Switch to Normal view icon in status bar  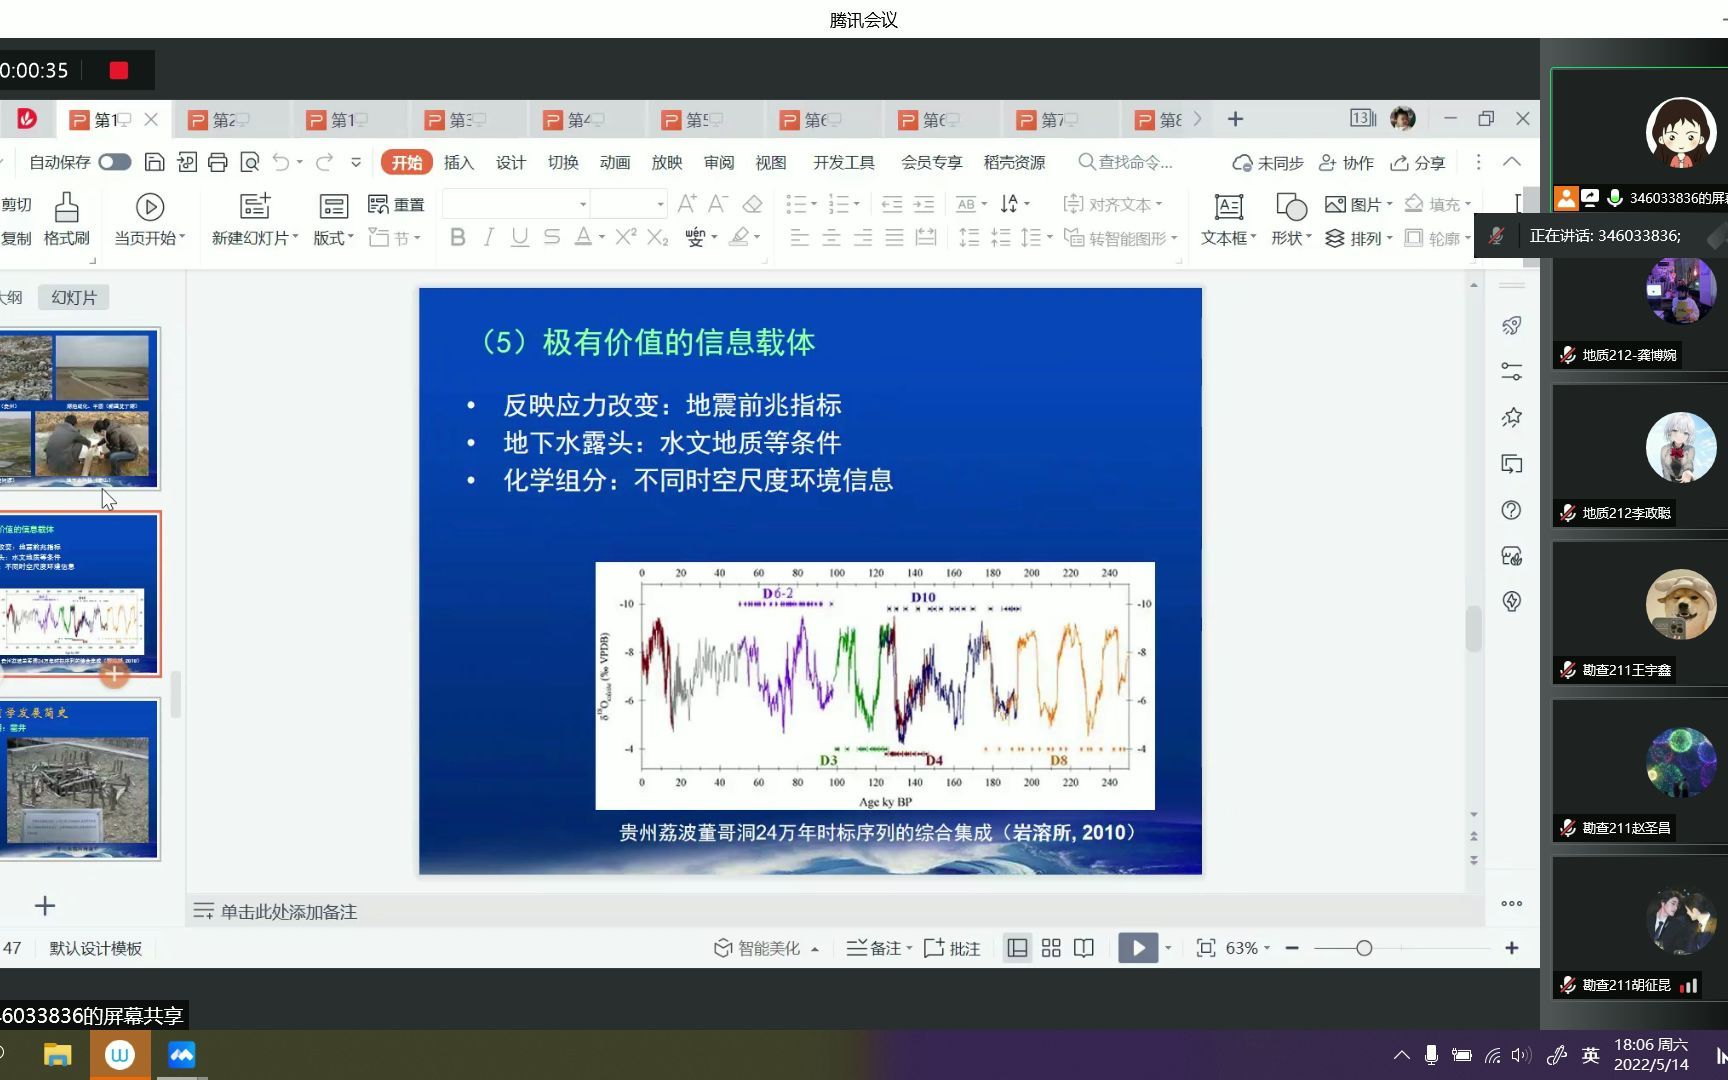[1017, 948]
